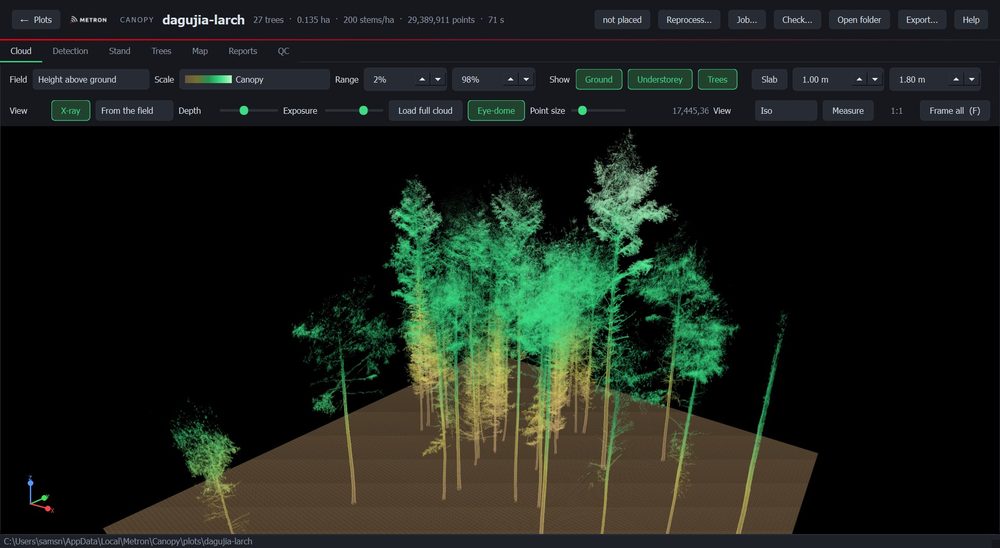
Task: Click the XYZ axis gizmo in viewport
Action: pos(40,494)
